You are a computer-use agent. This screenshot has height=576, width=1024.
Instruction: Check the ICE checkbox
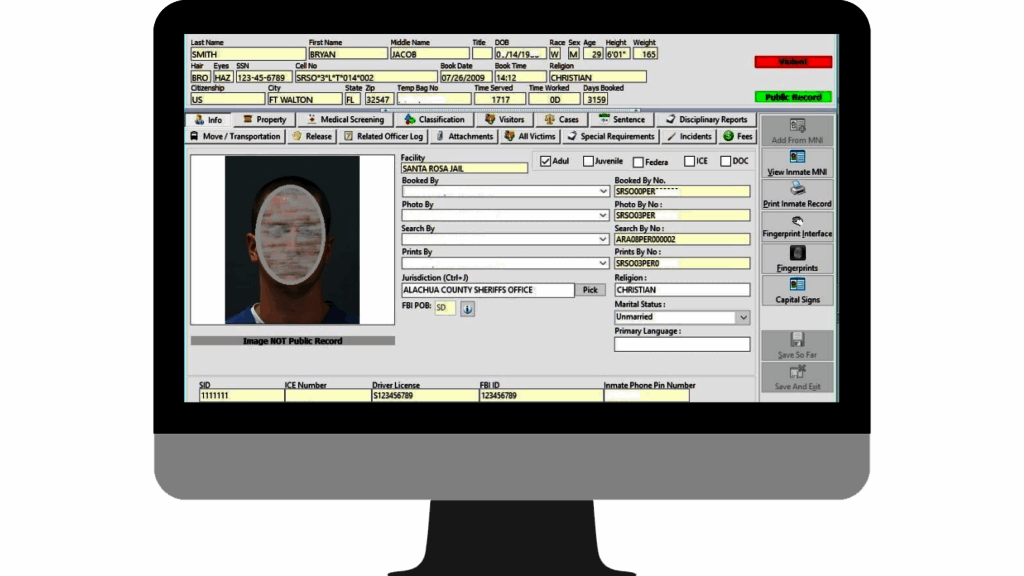[x=691, y=160]
